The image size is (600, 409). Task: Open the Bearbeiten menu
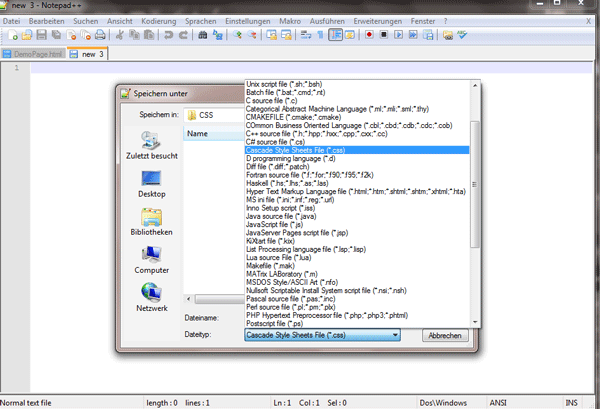tap(47, 21)
